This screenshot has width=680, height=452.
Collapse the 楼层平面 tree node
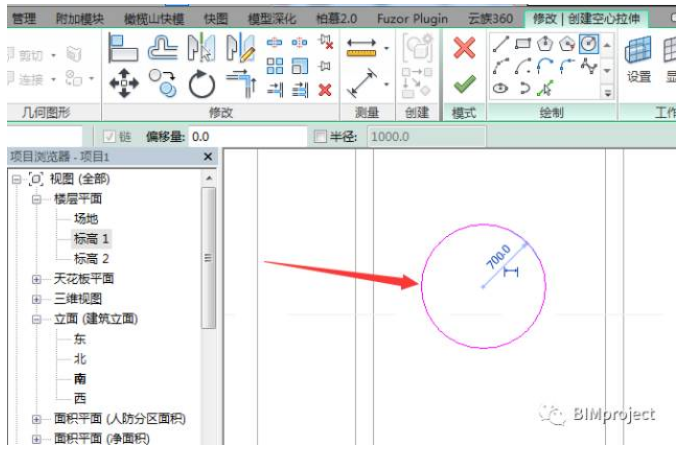tap(36, 199)
